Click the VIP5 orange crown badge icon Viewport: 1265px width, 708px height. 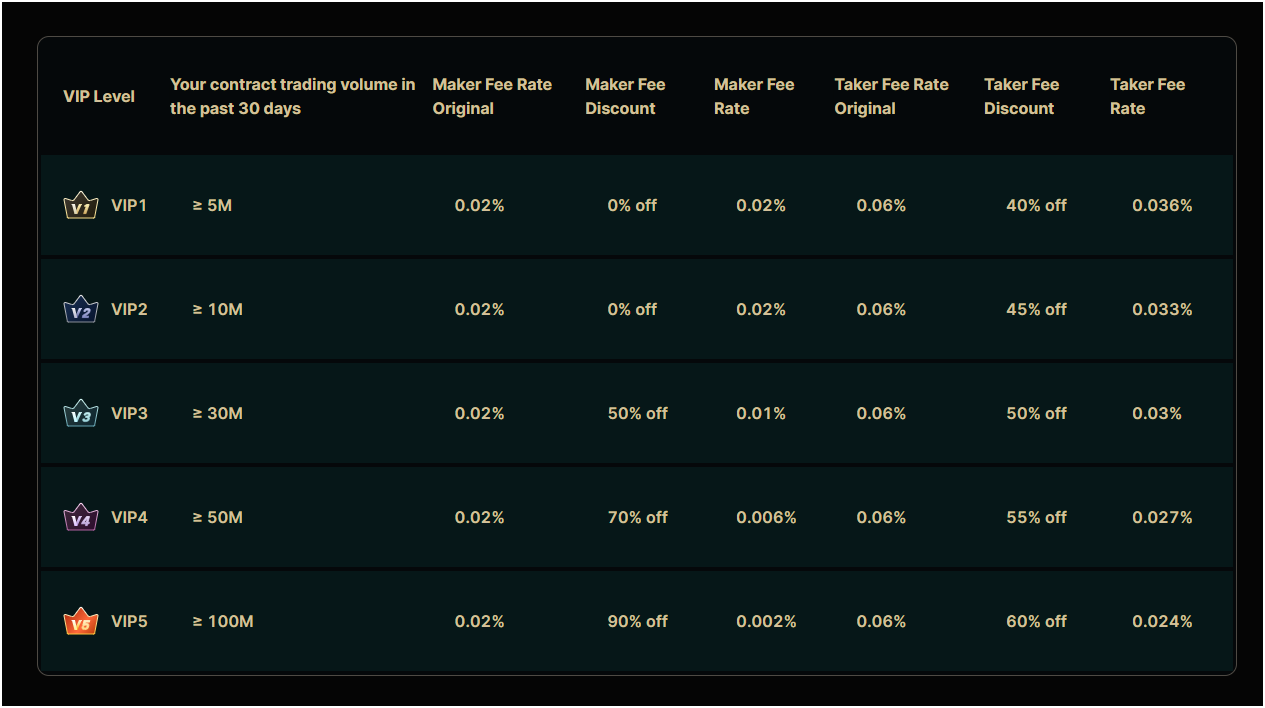[81, 621]
